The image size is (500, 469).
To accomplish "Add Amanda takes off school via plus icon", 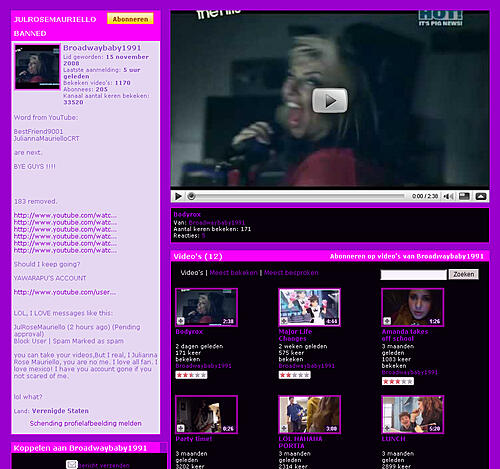I will (x=387, y=321).
